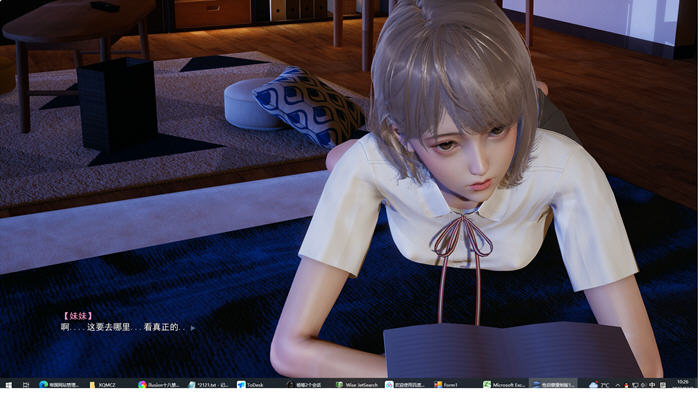
Task: Toggle the Chinese input method indicator
Action: pyautogui.click(x=652, y=385)
